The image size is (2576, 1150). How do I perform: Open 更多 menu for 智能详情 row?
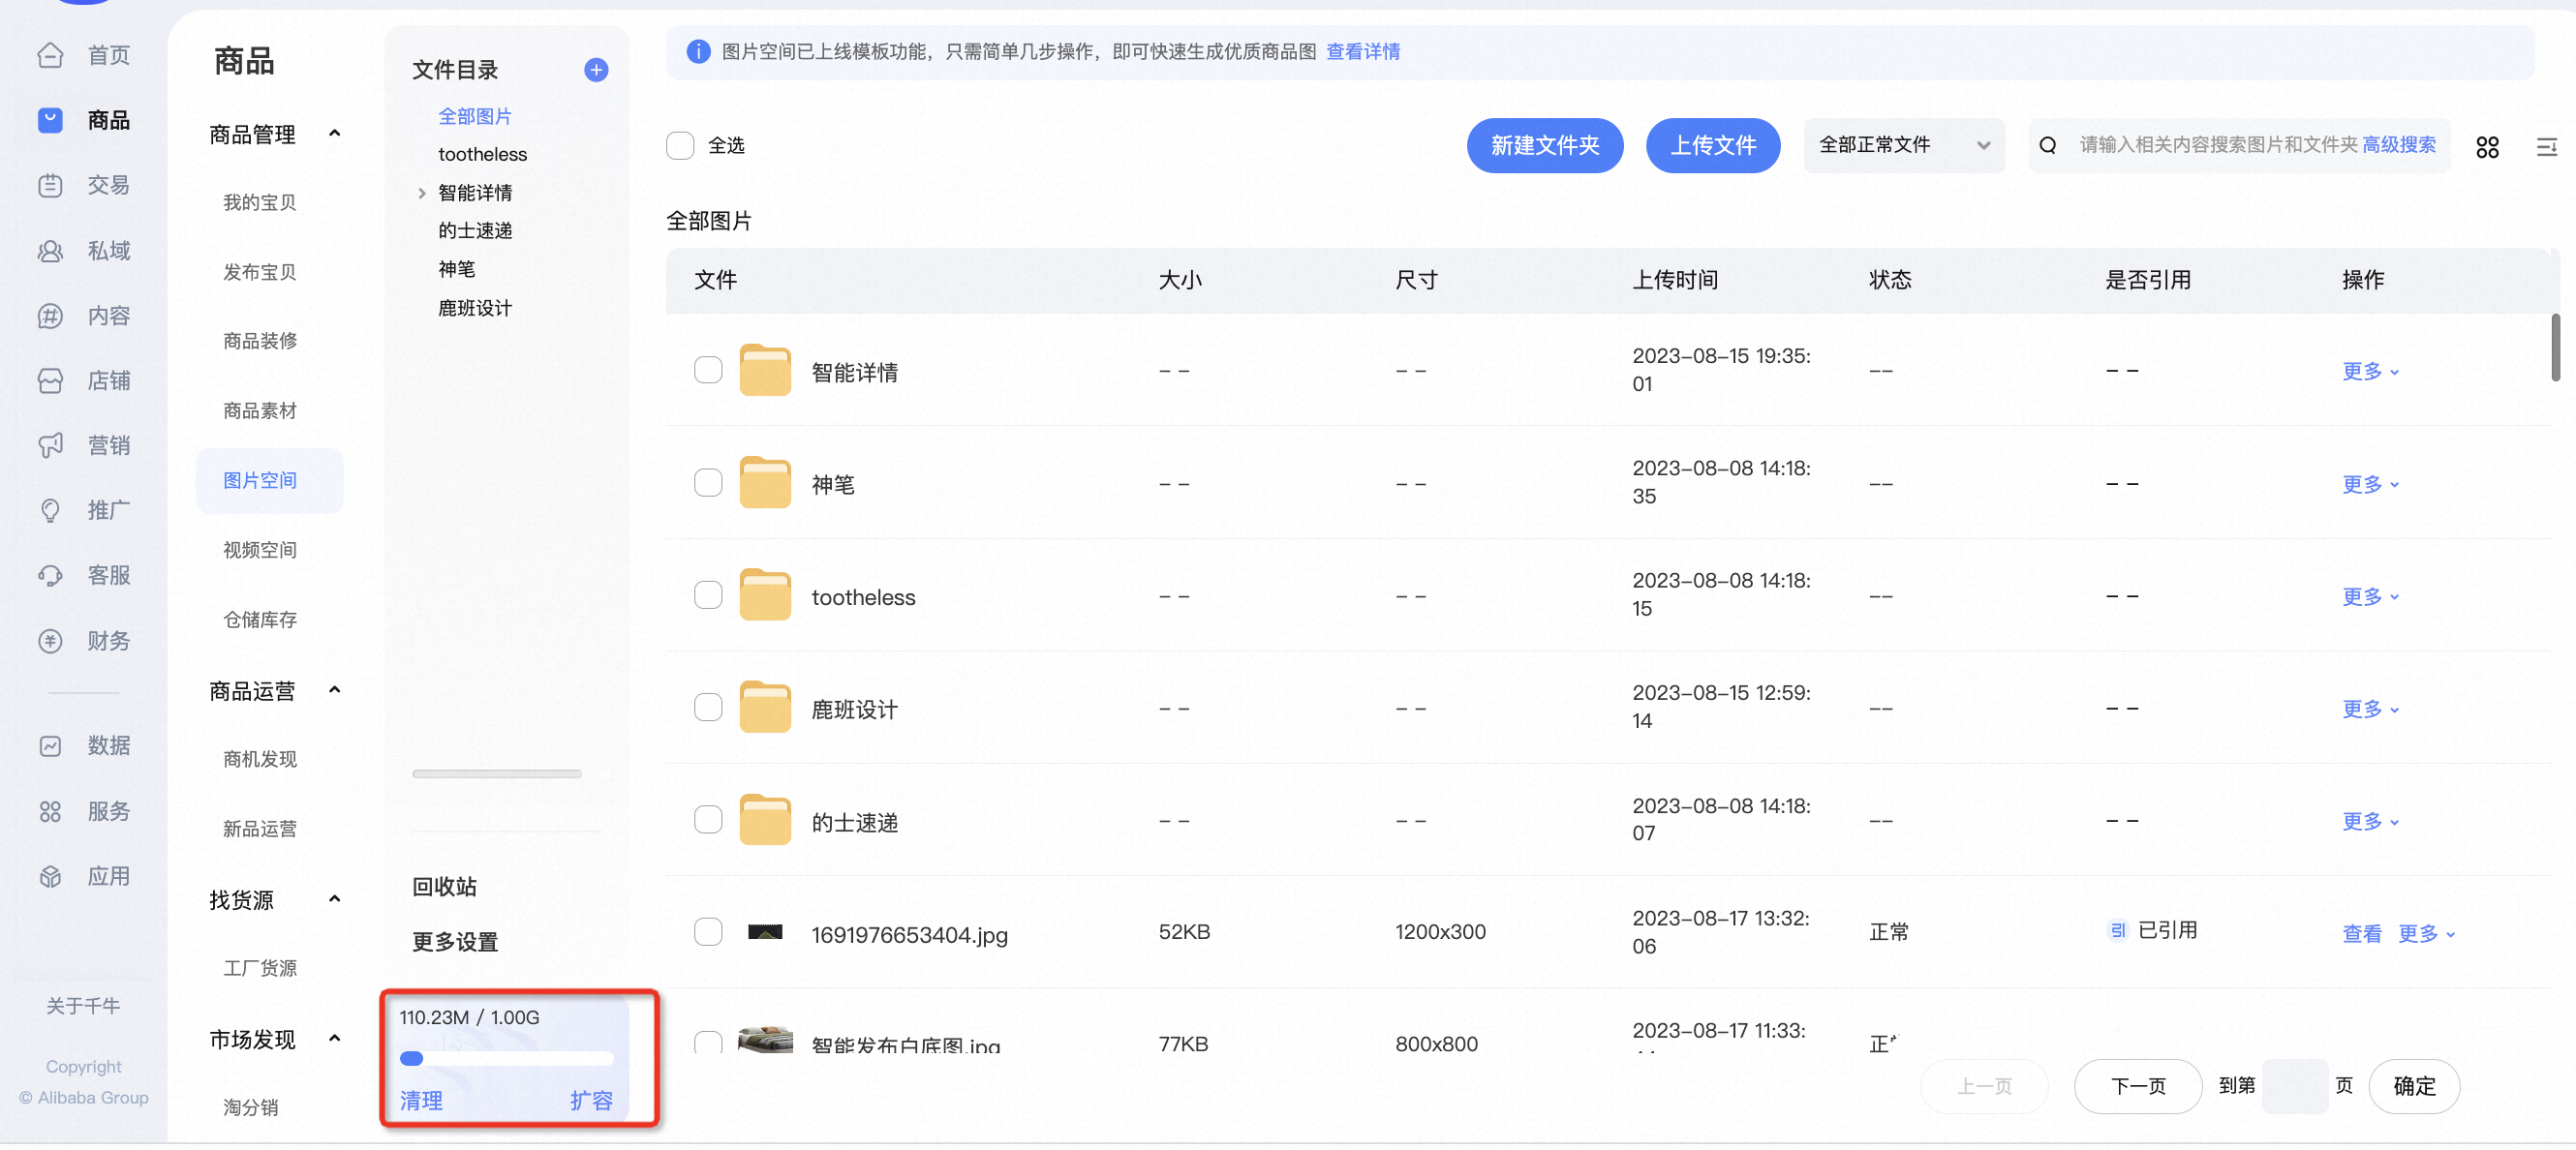pos(2371,371)
